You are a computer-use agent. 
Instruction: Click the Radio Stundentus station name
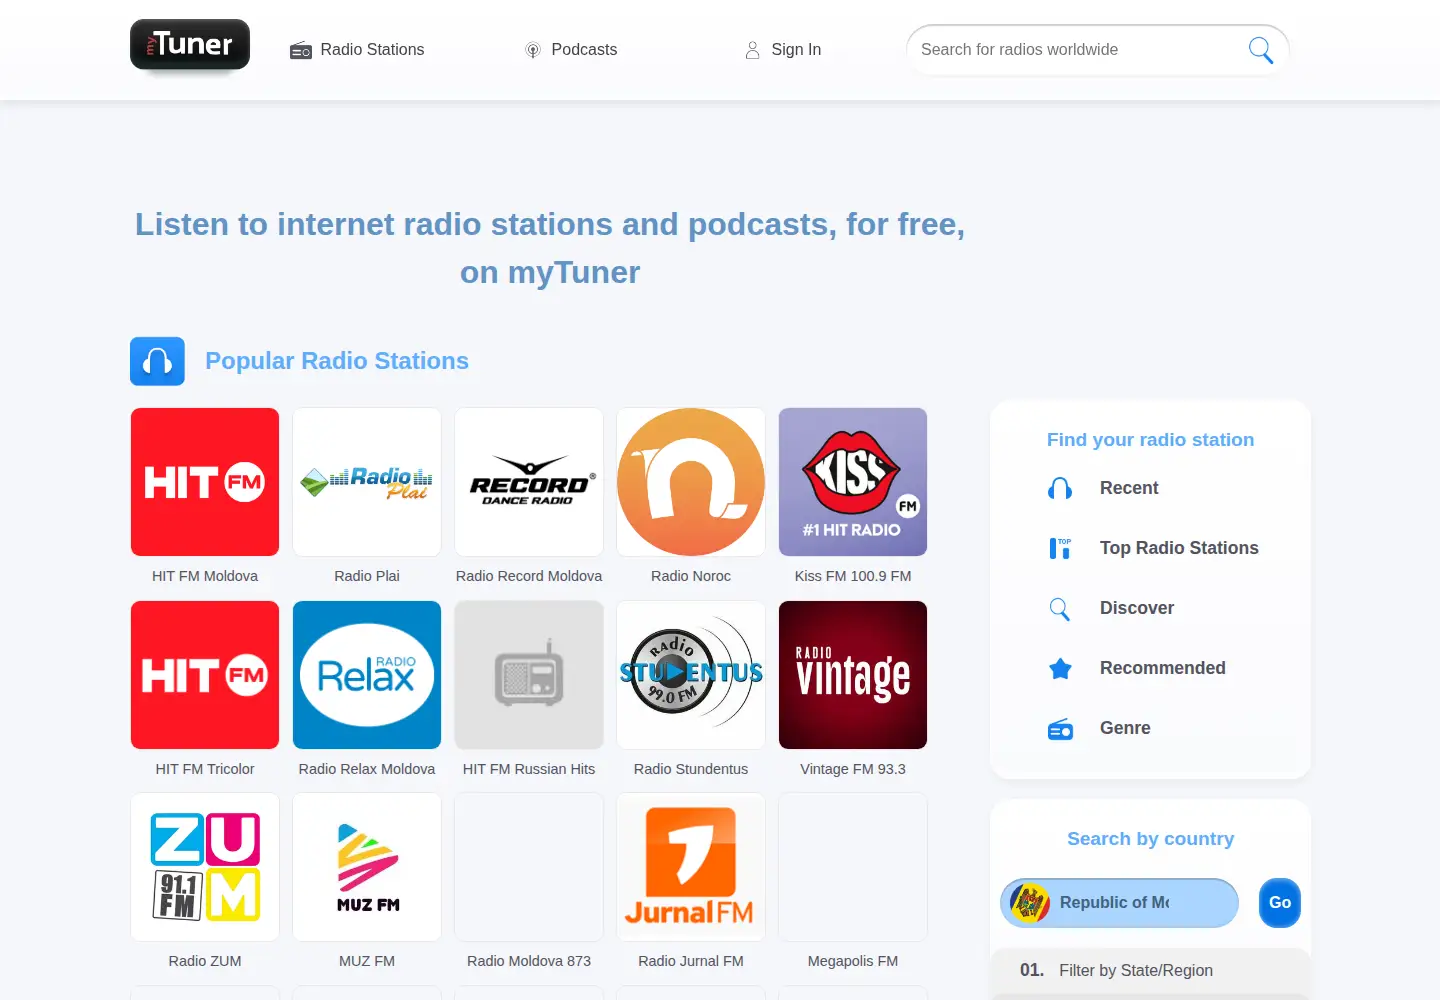(691, 769)
